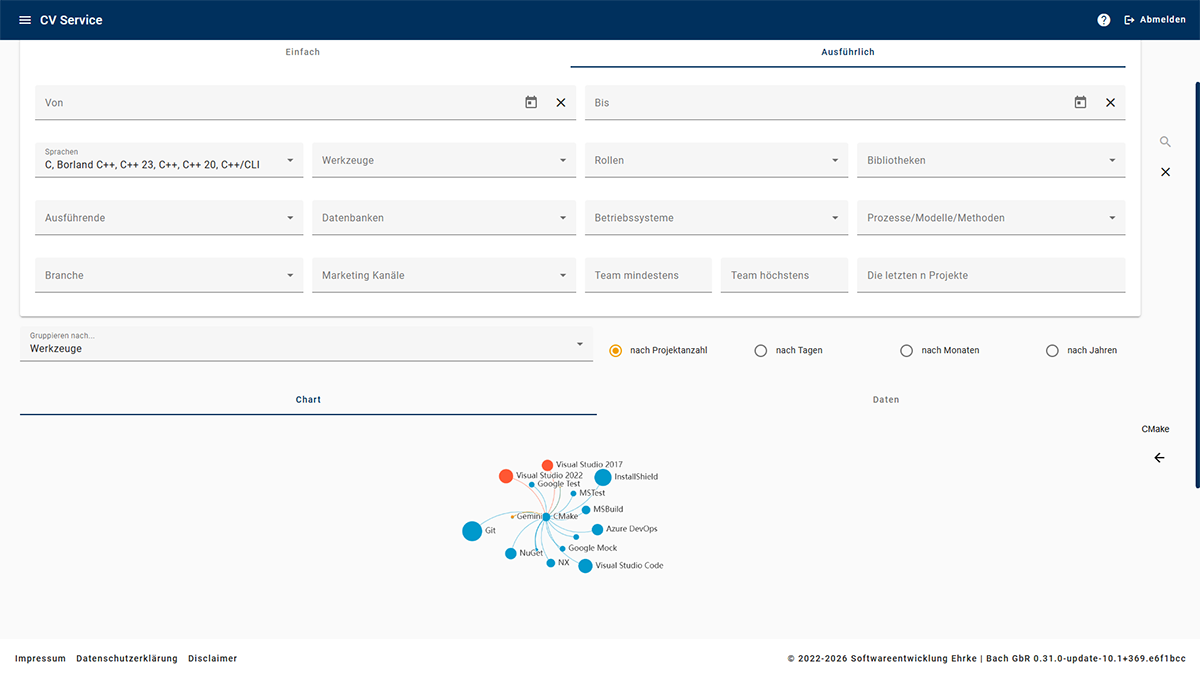
Task: Focus the Team mindestens field
Action: tap(648, 275)
